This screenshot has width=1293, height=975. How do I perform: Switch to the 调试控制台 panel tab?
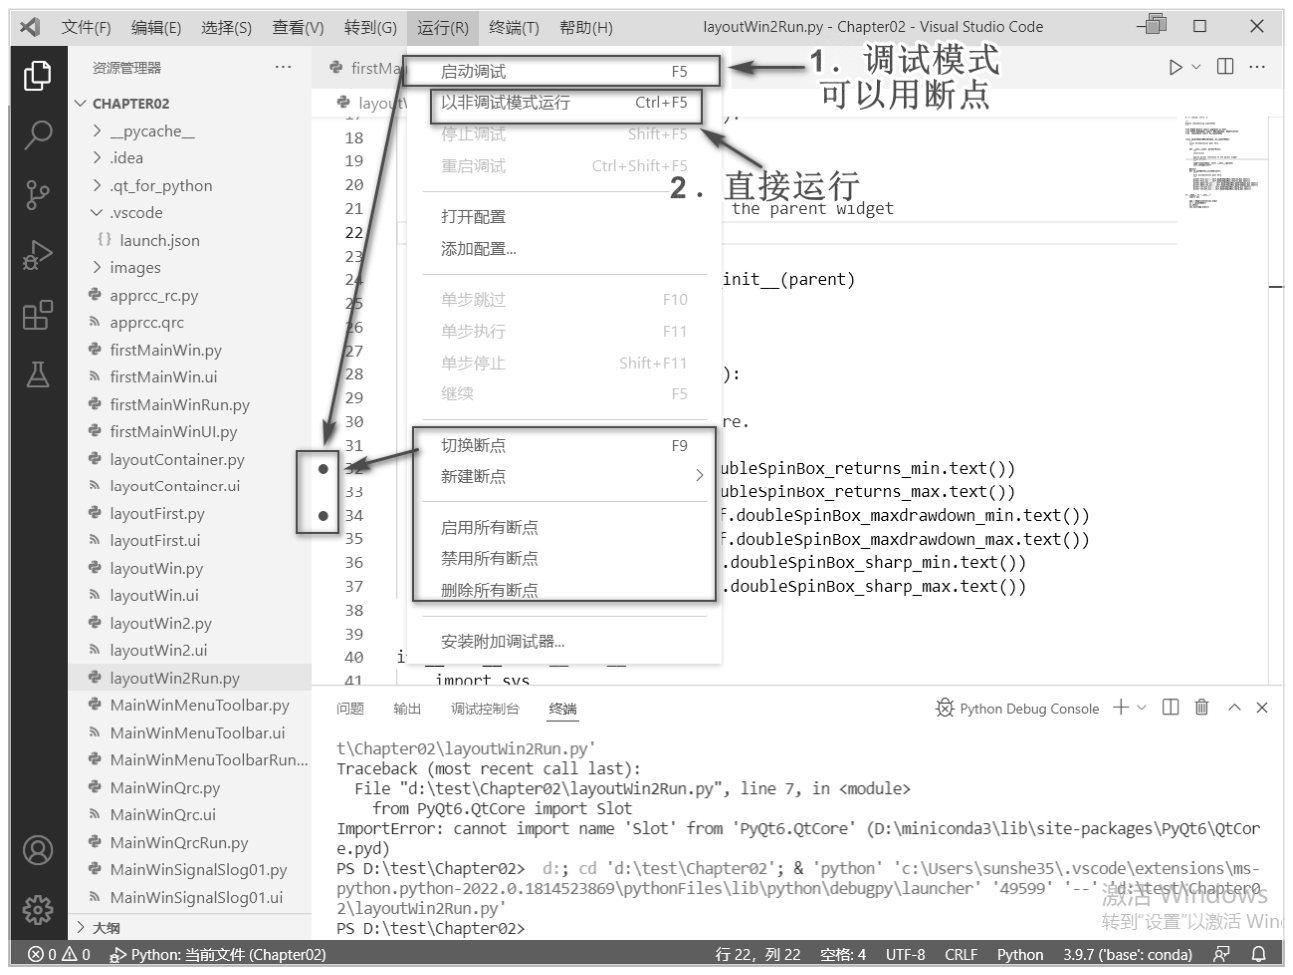click(x=485, y=709)
